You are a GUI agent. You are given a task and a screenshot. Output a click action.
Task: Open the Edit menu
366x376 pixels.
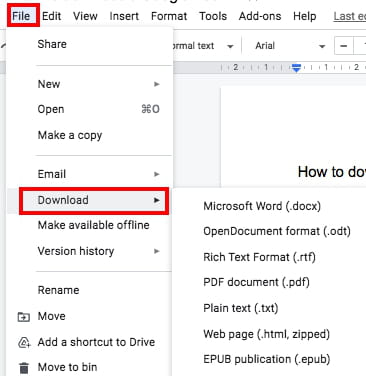[51, 16]
